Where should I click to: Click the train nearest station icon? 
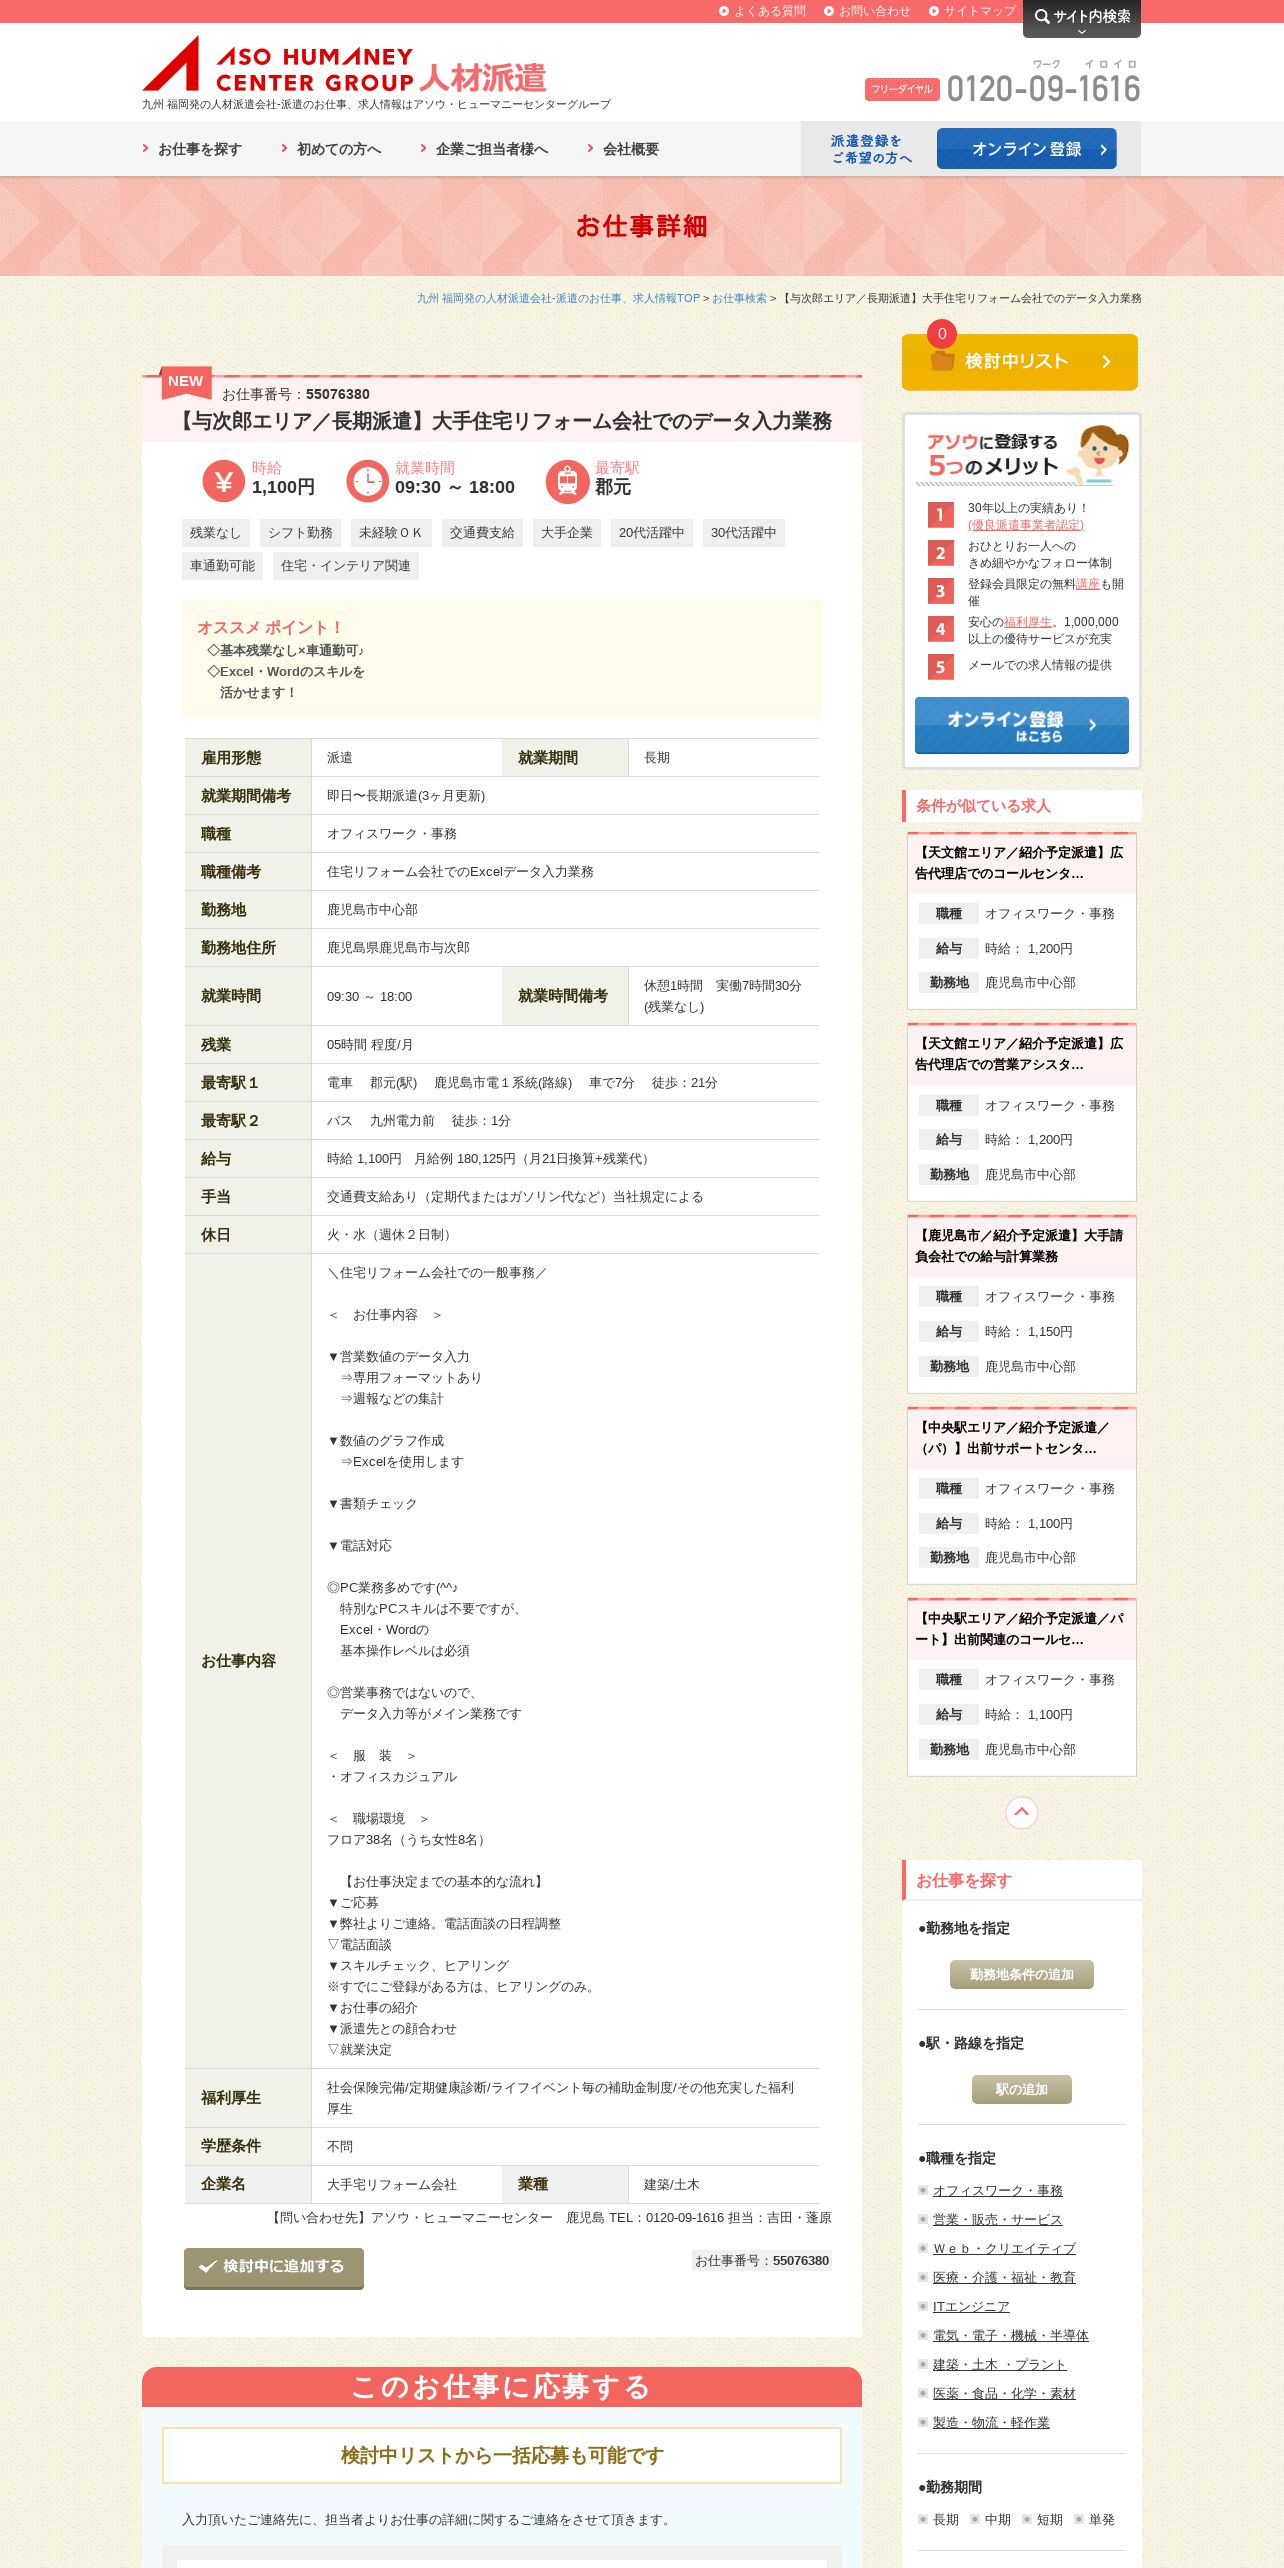click(567, 481)
